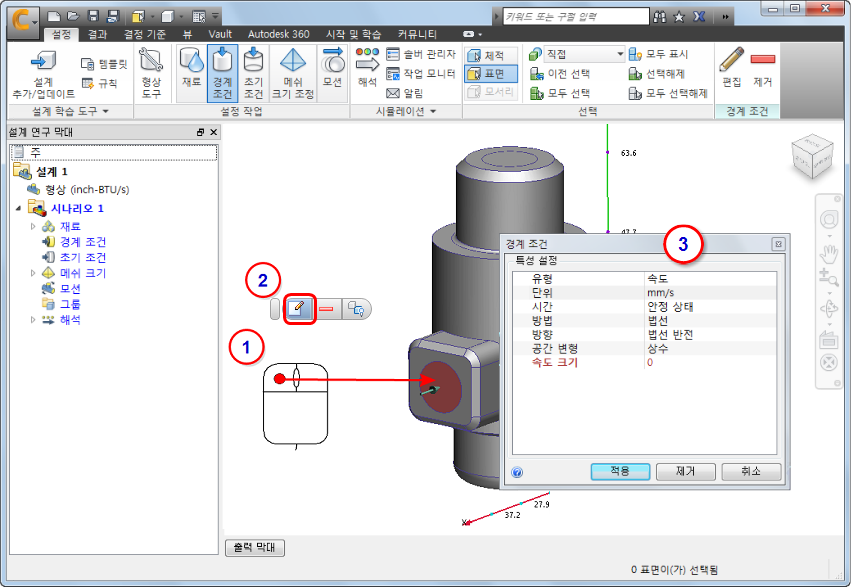
Task: Click 선택해제
Action: (657, 74)
